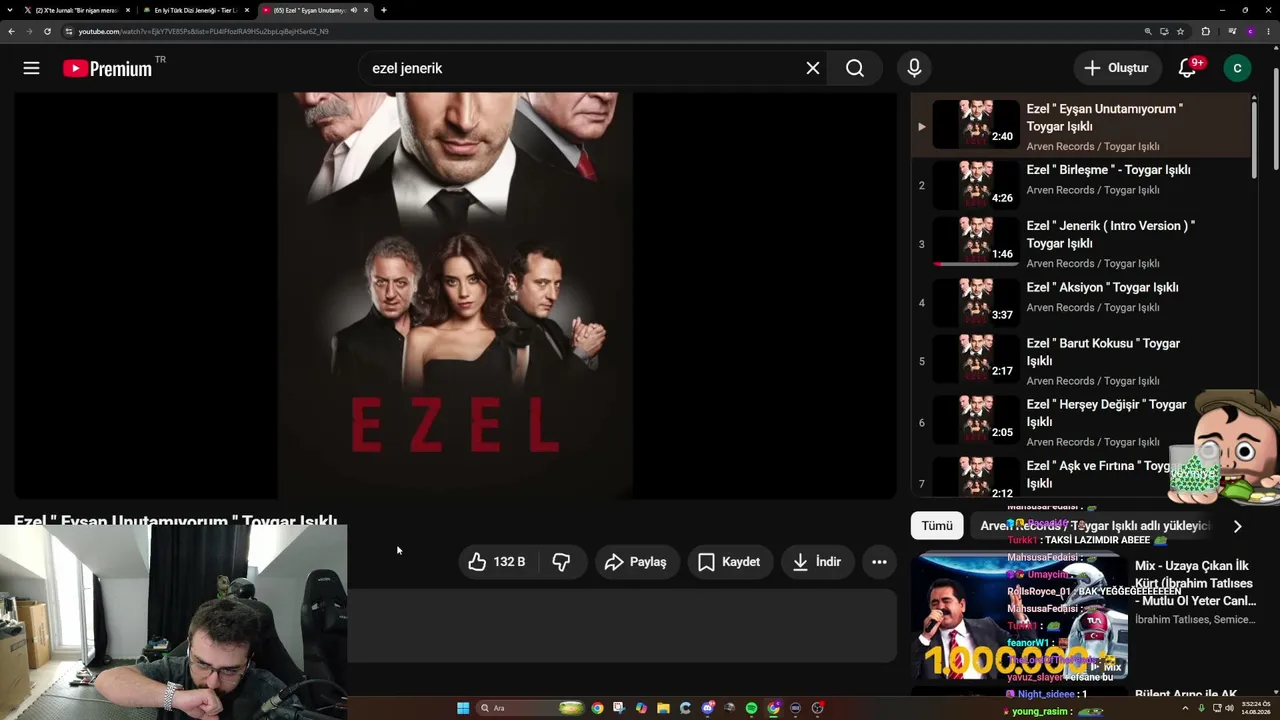Open the YouTube account avatar menu
1280x720 pixels.
[x=1237, y=68]
